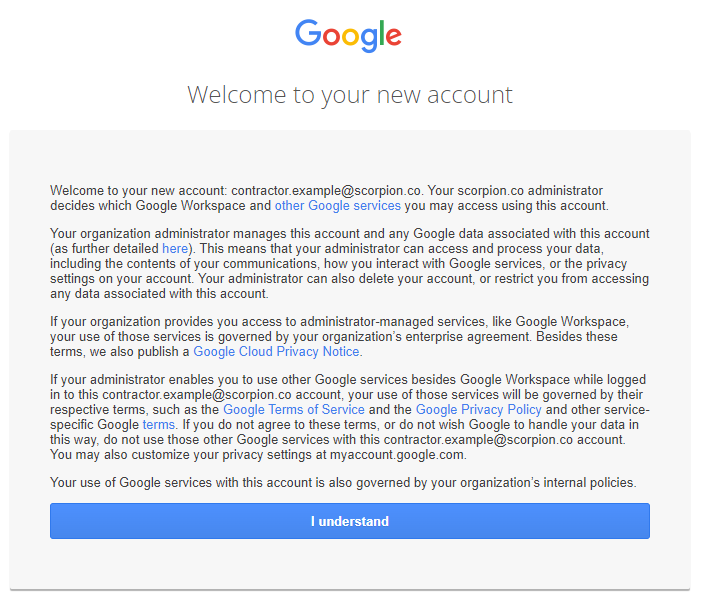The image size is (716, 605).
Task: Open the 'other Google services' link
Action: click(x=337, y=205)
